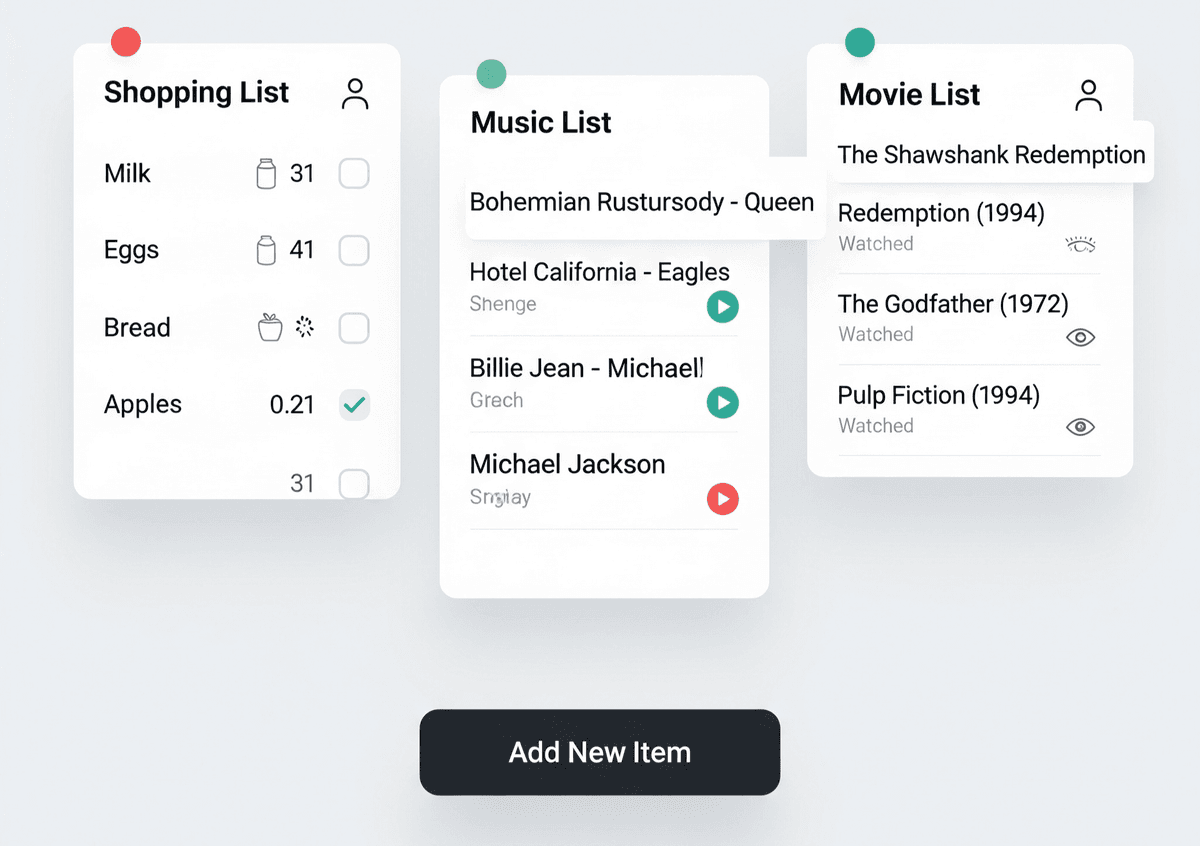The height and width of the screenshot is (846, 1200).
Task: Click the Michael Jackson track title
Action: 567,464
